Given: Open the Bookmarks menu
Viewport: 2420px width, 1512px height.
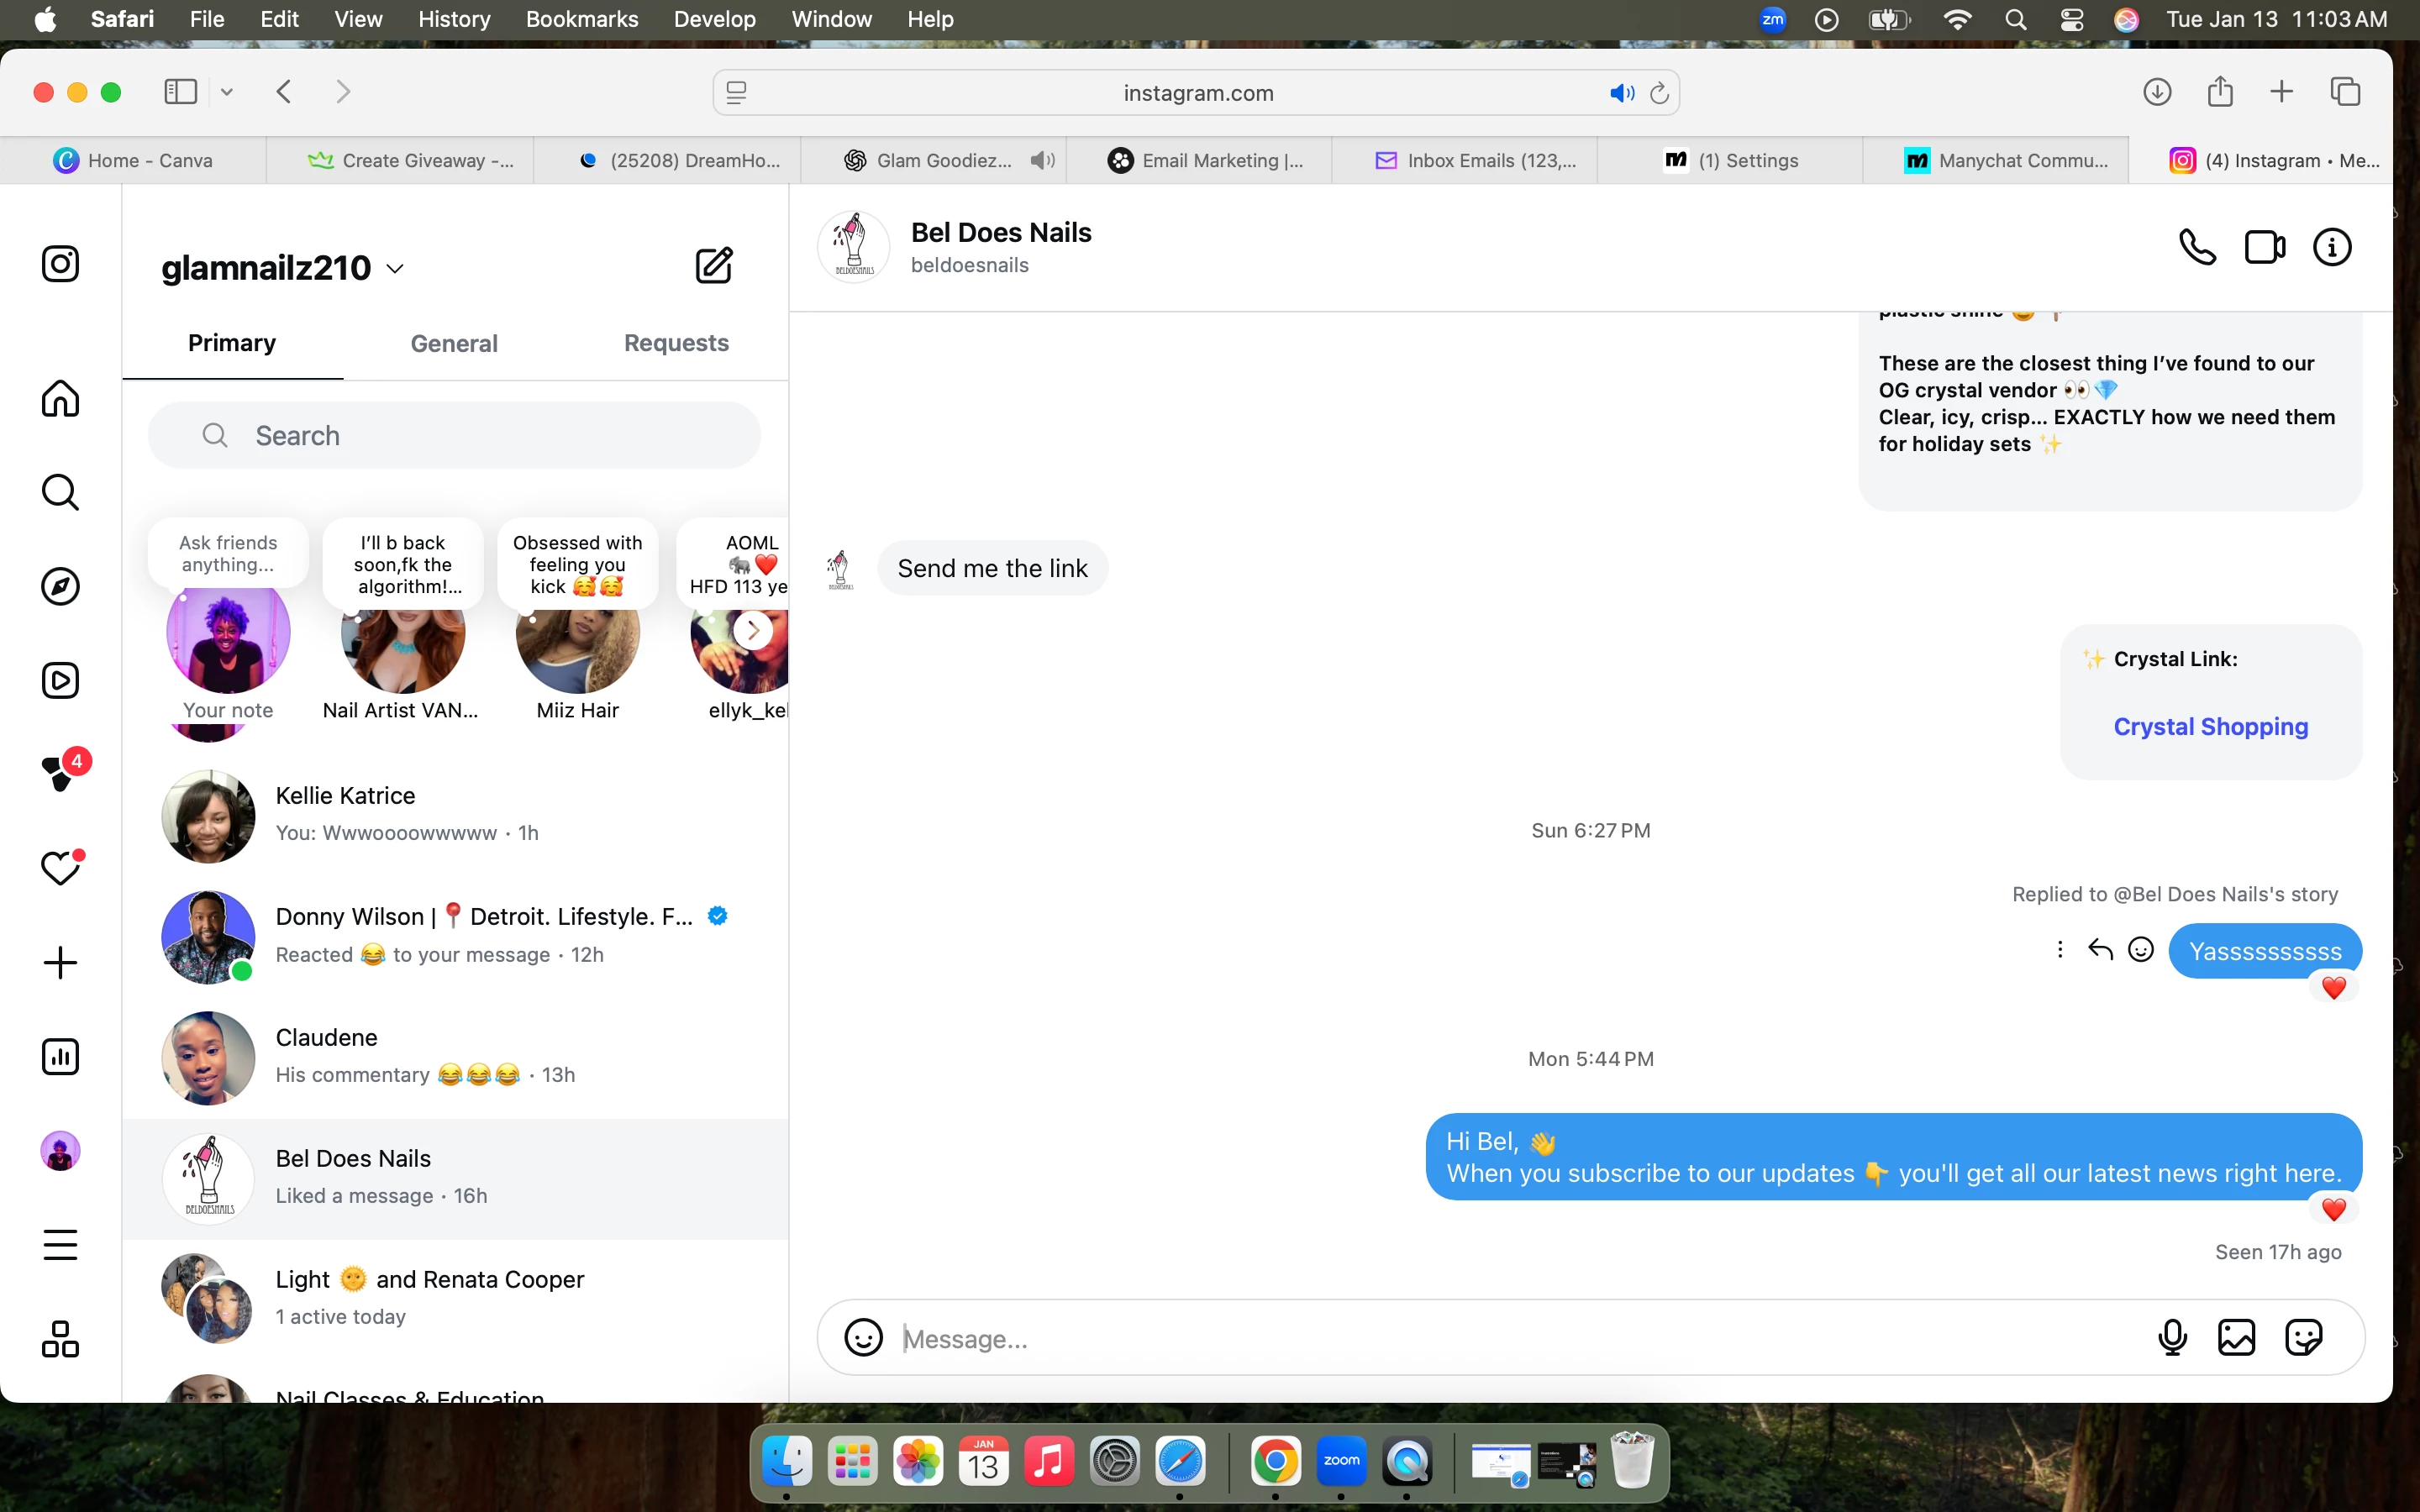Looking at the screenshot, I should click(x=581, y=19).
